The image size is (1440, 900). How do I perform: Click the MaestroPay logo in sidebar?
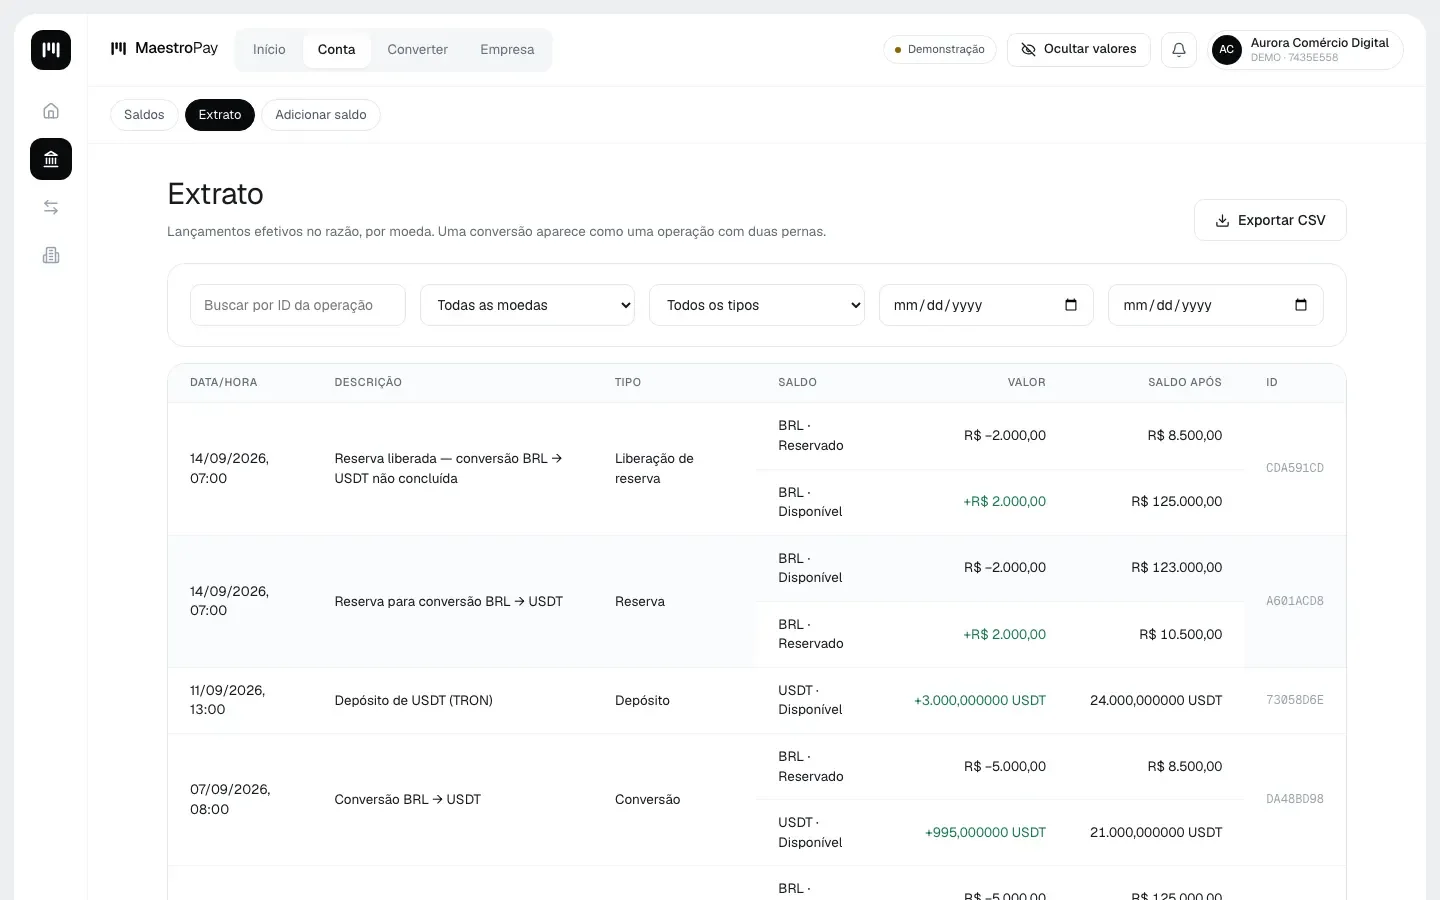(51, 50)
